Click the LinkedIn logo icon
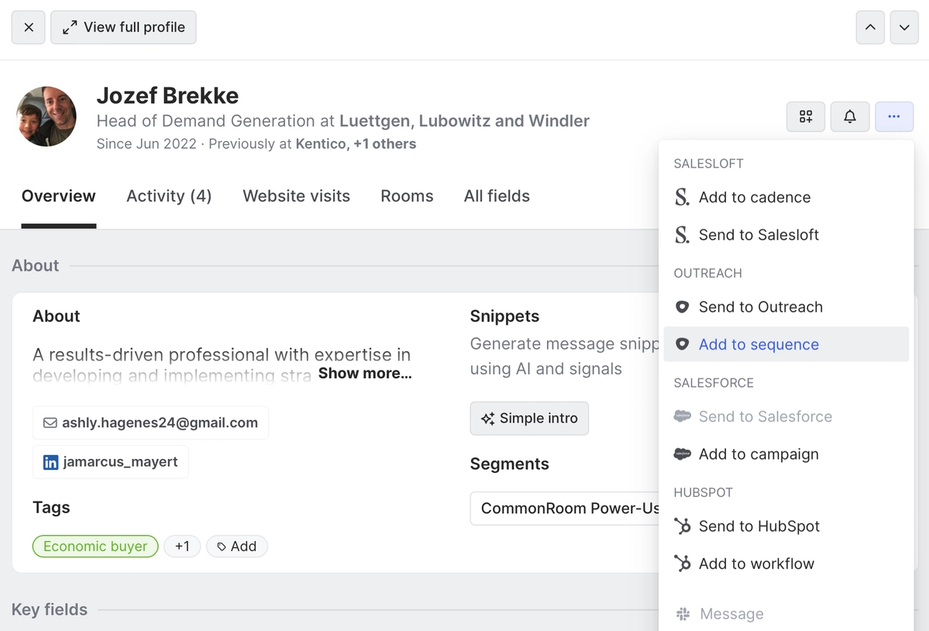This screenshot has height=631, width=929. tap(50, 462)
